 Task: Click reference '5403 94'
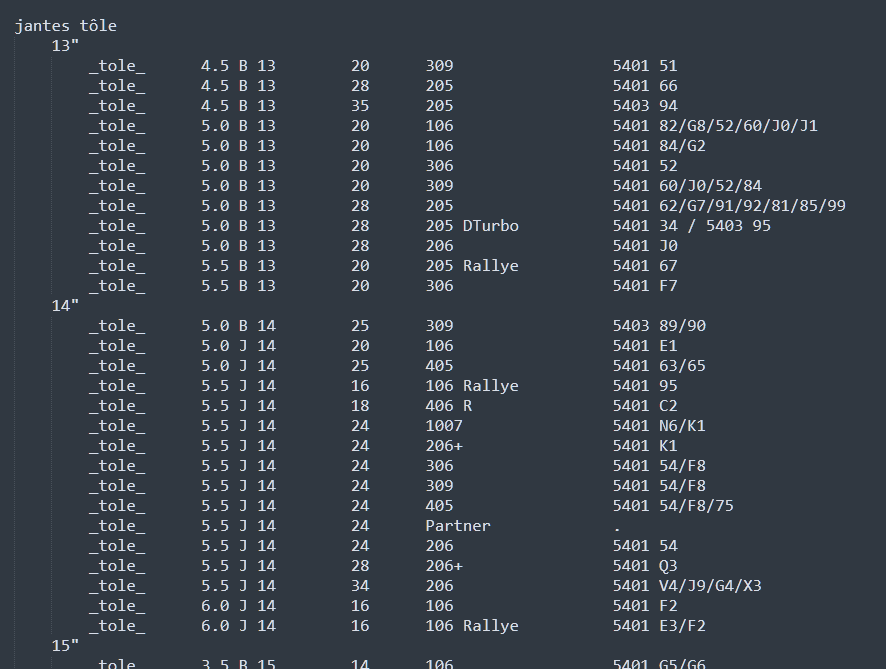tap(645, 106)
